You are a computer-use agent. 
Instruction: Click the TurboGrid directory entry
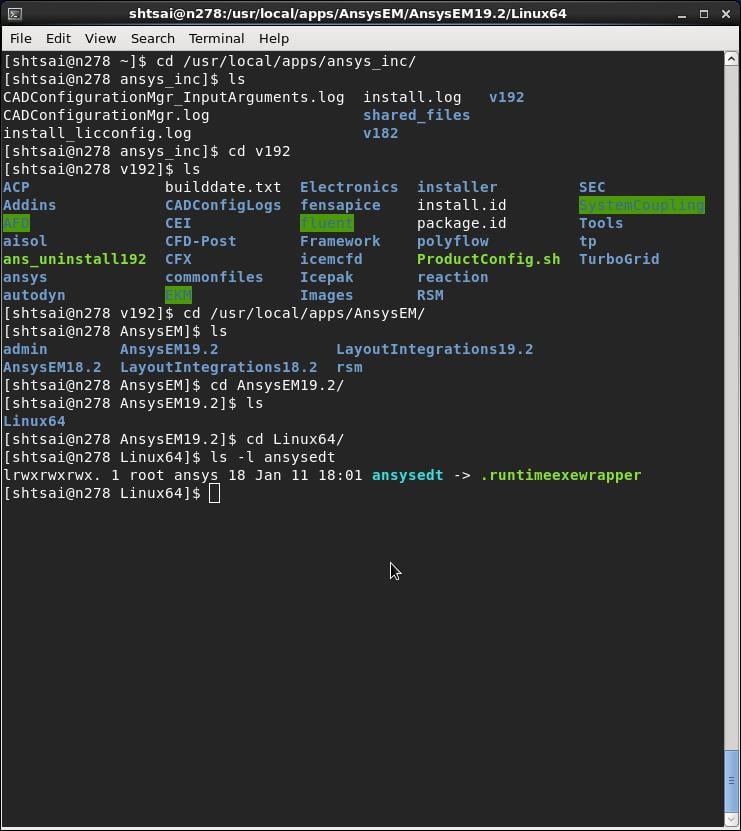pyautogui.click(x=619, y=259)
